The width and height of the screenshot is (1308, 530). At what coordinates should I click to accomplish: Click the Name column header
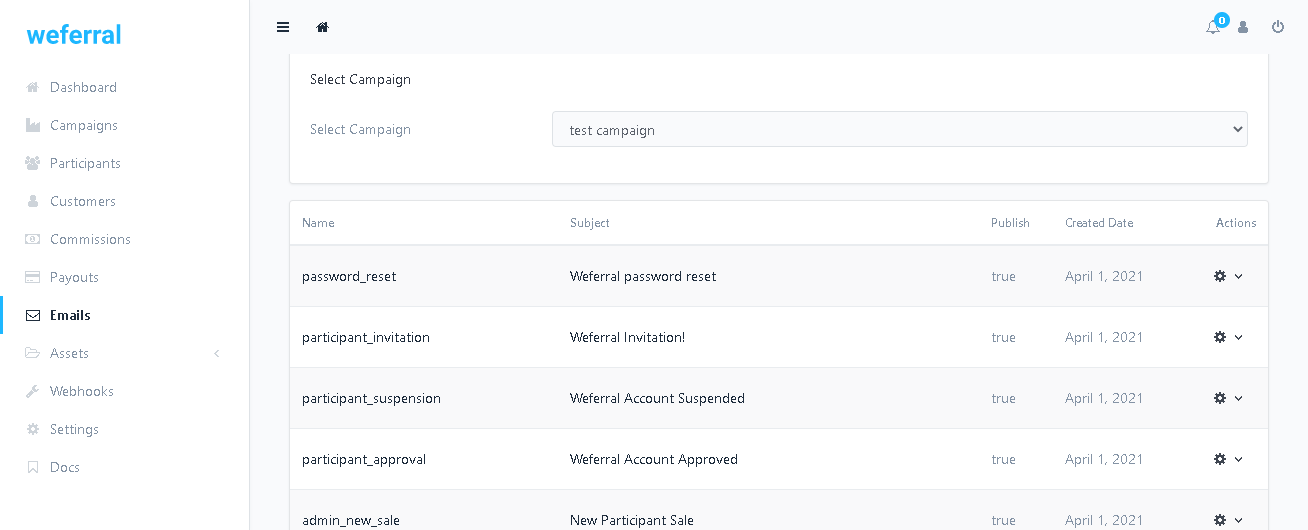point(318,223)
